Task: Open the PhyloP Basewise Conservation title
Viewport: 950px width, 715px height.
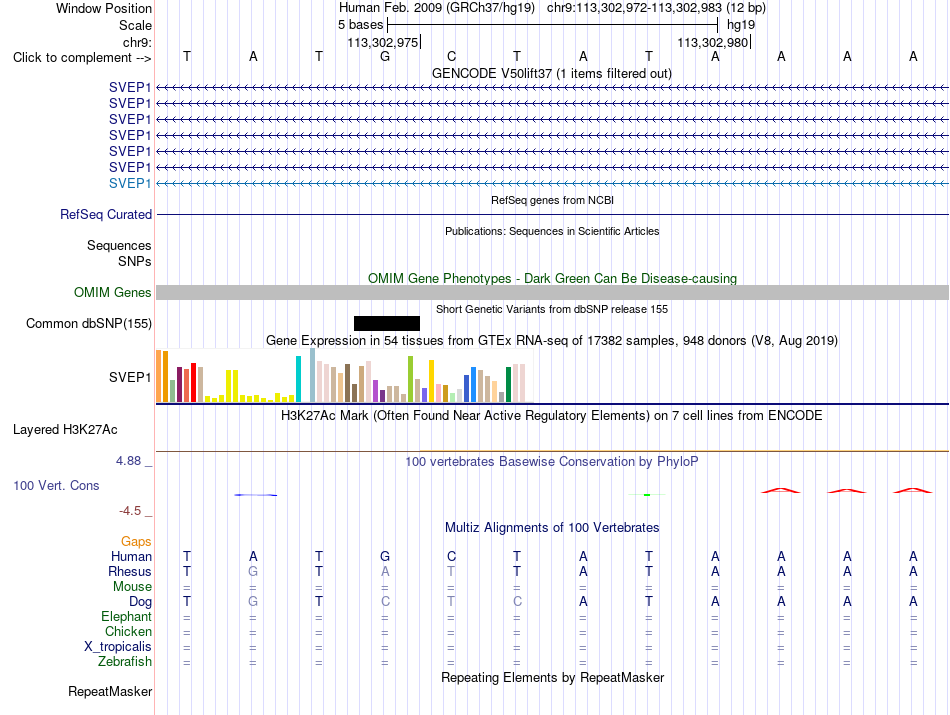Action: pyautogui.click(x=551, y=462)
